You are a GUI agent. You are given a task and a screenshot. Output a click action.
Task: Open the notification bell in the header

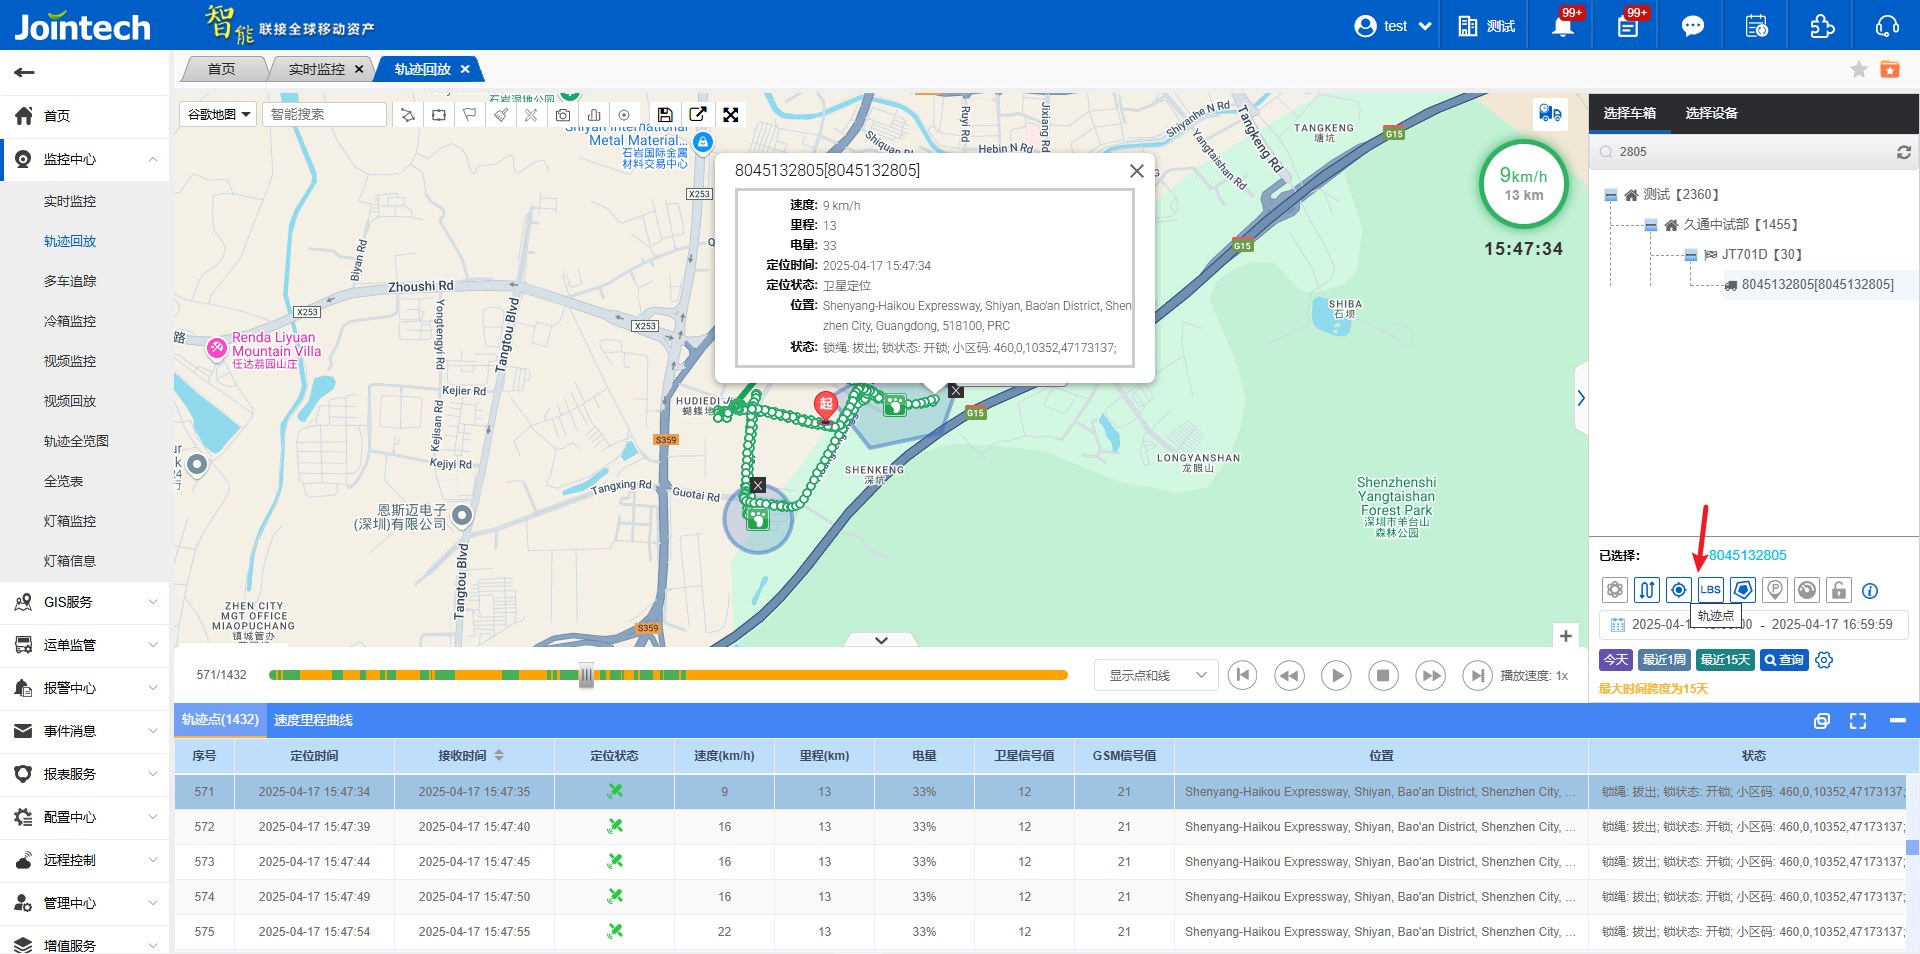(x=1562, y=26)
